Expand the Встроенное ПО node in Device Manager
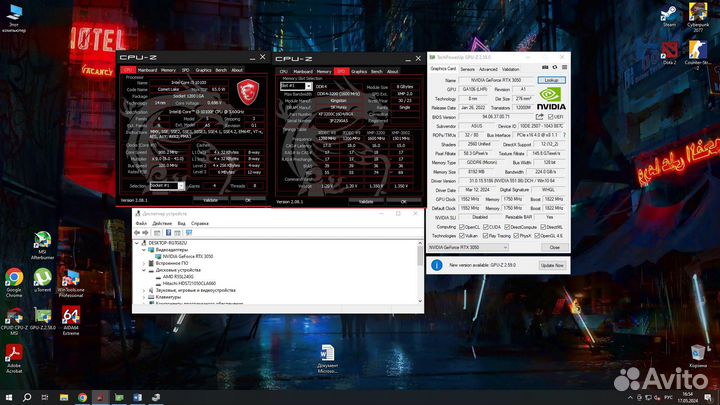The width and height of the screenshot is (720, 405). coord(144,263)
